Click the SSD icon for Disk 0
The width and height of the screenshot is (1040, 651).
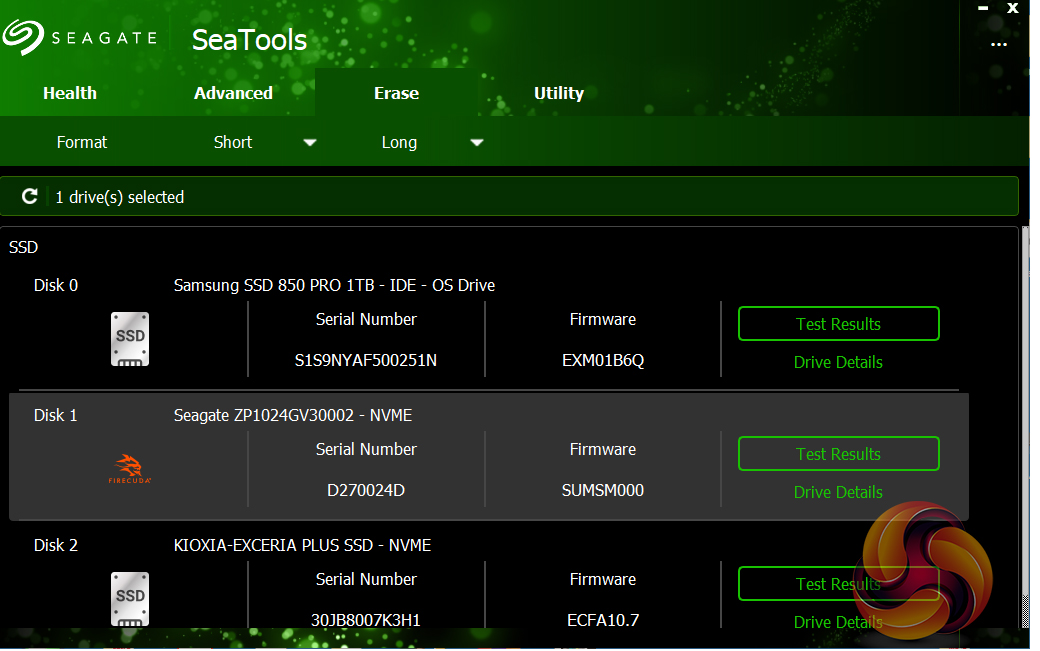click(130, 339)
